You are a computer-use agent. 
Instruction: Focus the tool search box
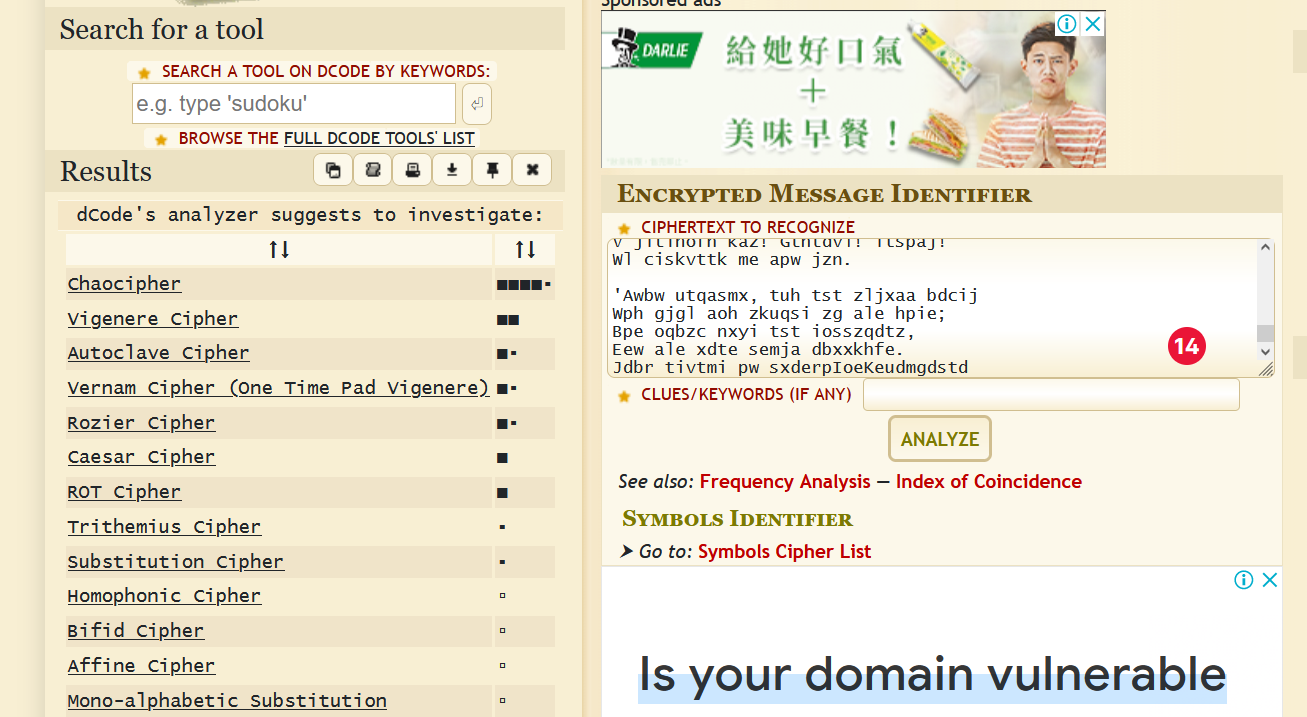294,104
